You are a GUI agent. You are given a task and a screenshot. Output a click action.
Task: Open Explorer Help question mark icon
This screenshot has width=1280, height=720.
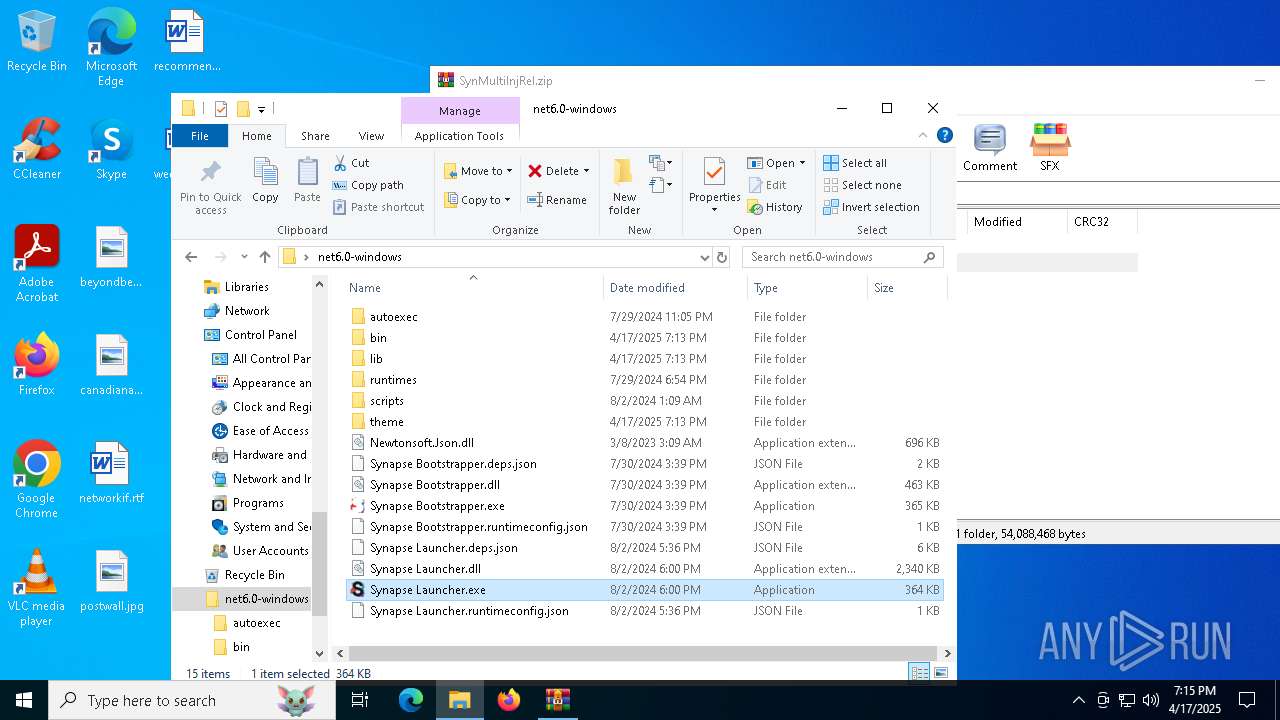944,135
